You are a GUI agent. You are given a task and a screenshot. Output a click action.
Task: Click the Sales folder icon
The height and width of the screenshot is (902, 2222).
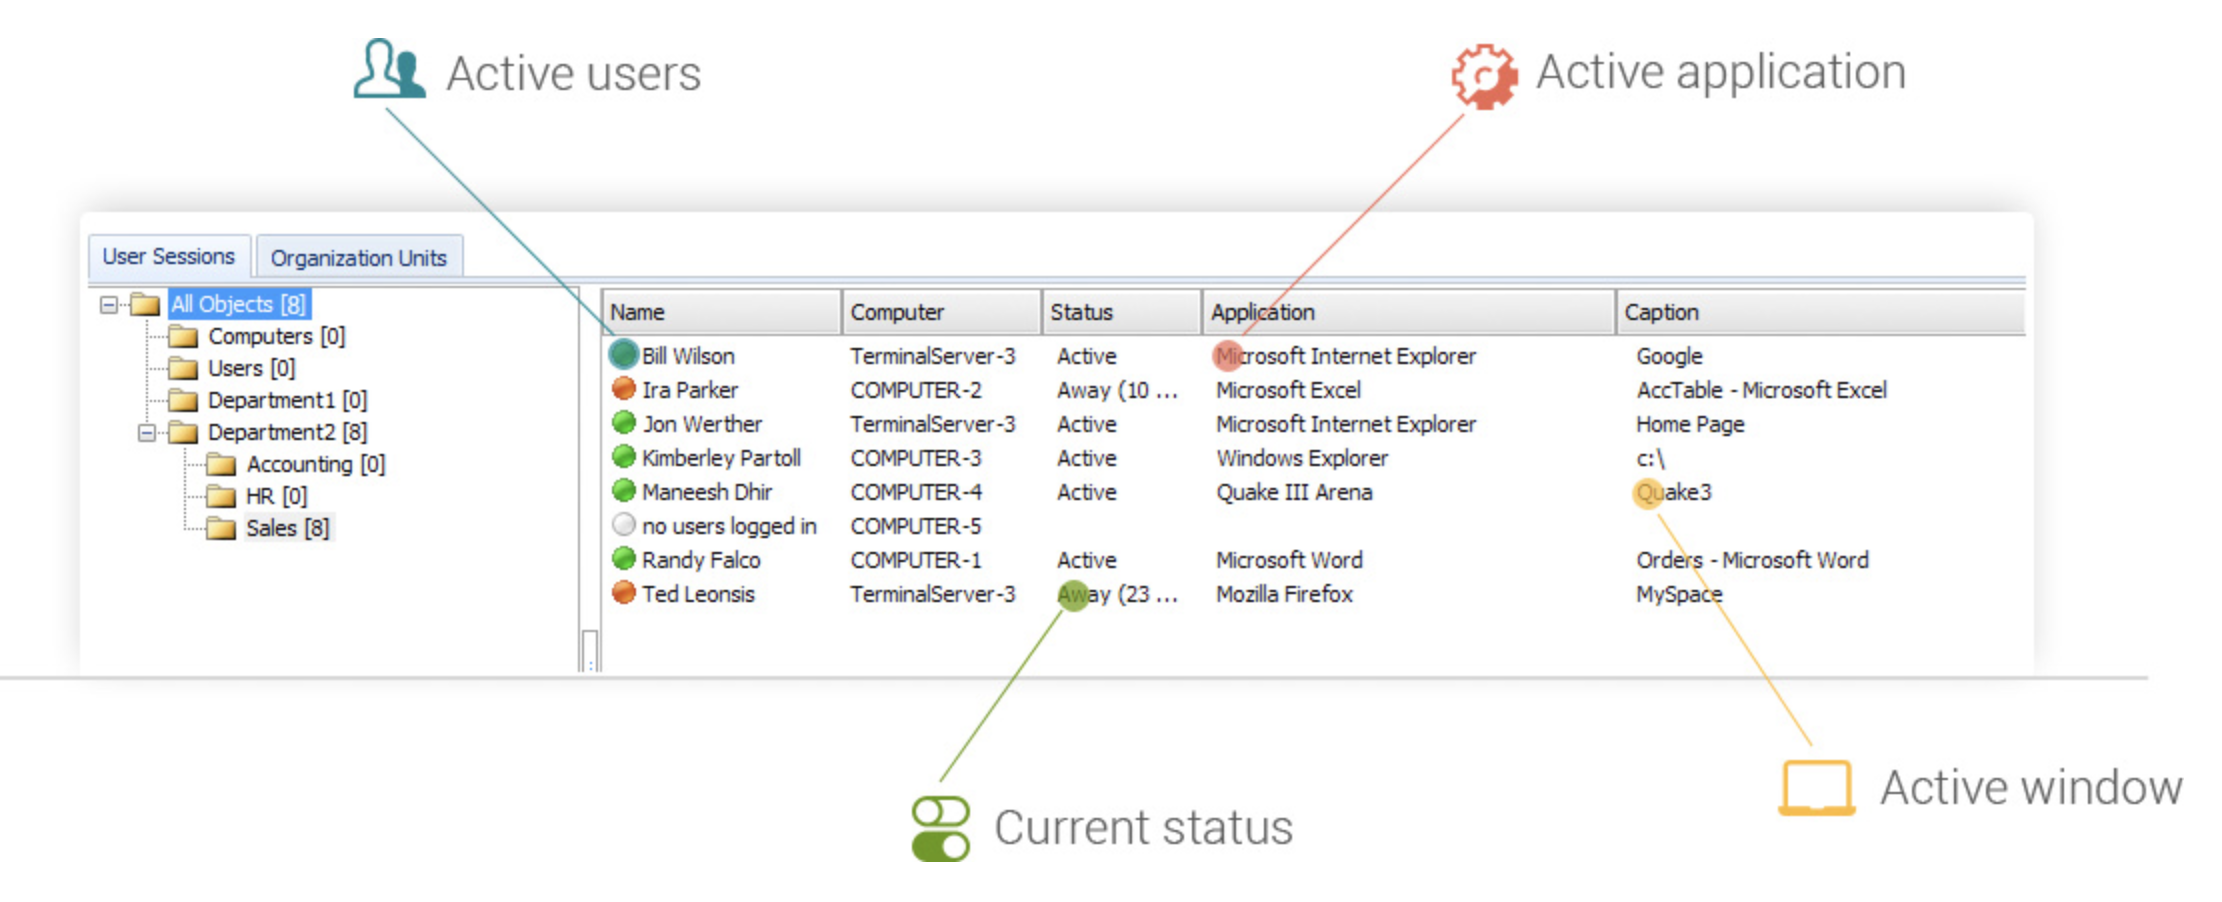click(x=221, y=528)
